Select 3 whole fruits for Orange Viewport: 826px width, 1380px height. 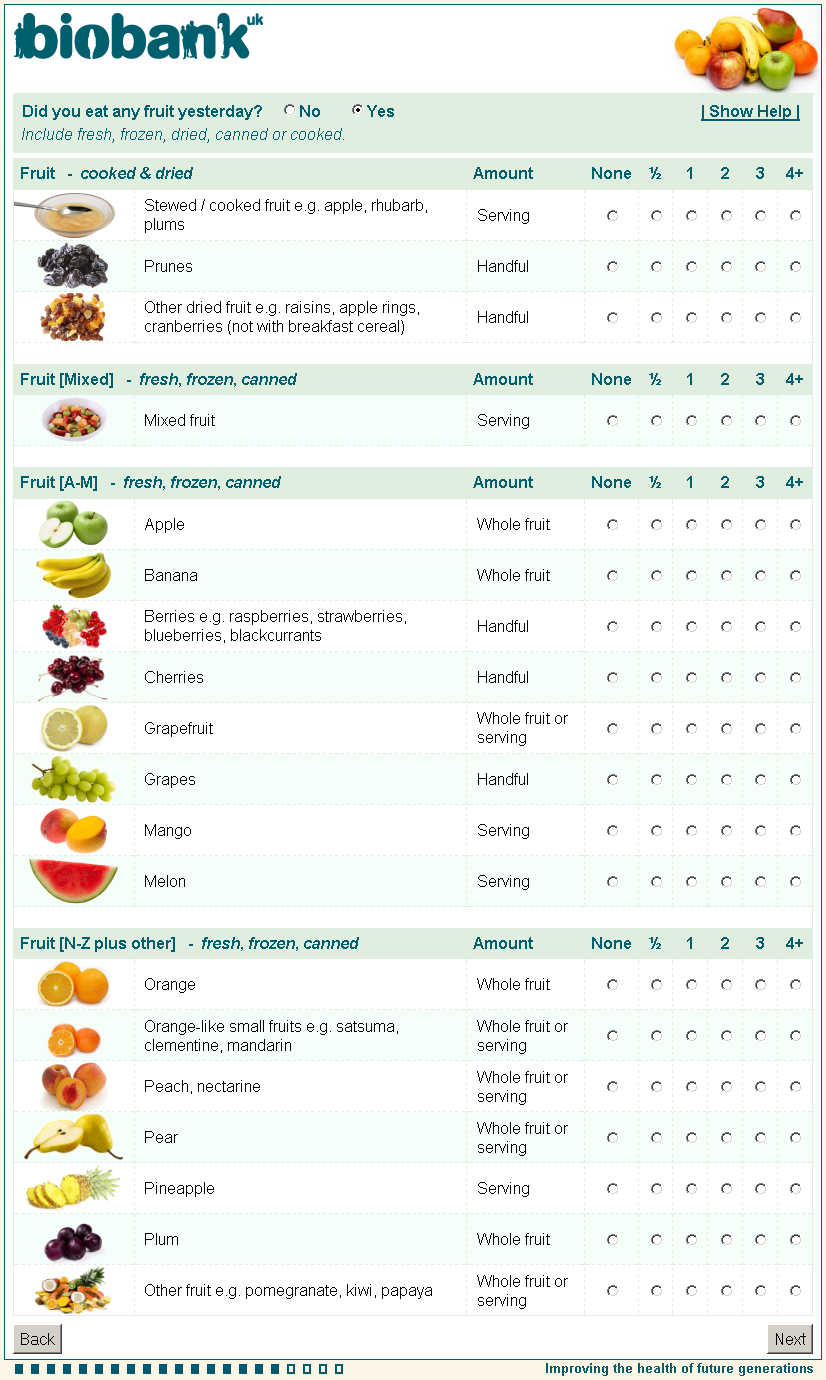(x=760, y=985)
